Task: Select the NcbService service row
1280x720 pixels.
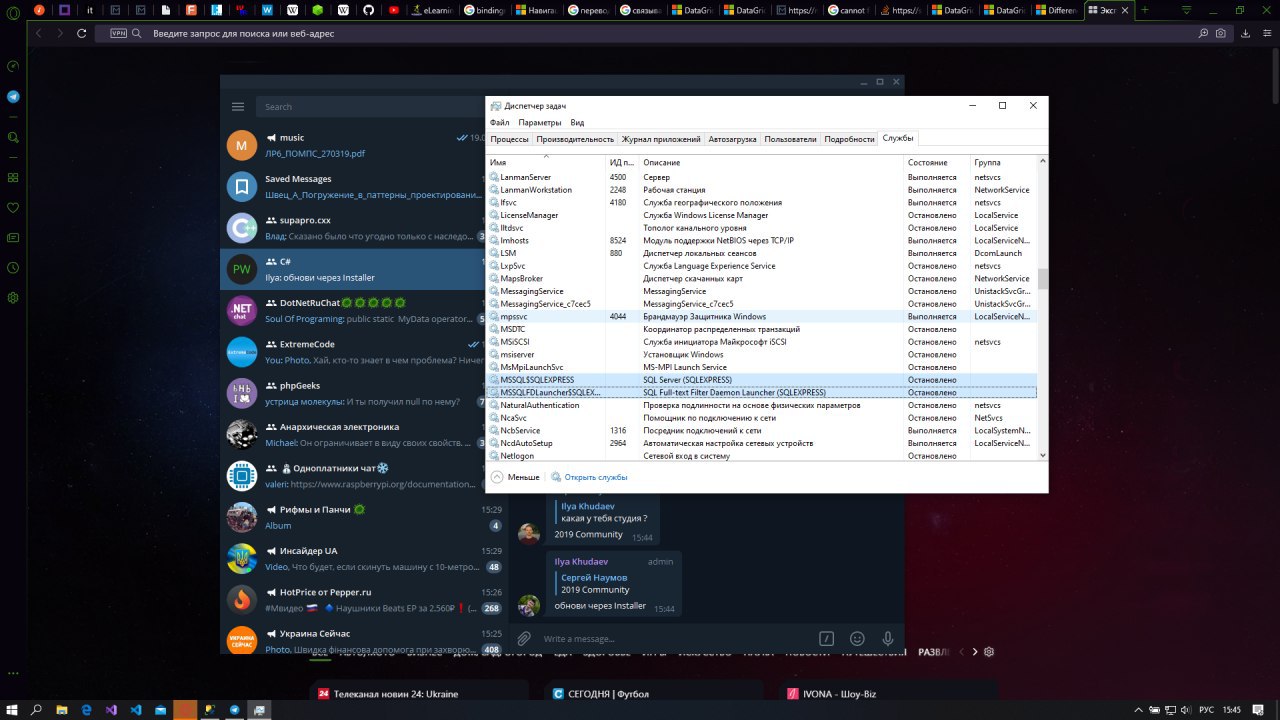Action: (762, 430)
